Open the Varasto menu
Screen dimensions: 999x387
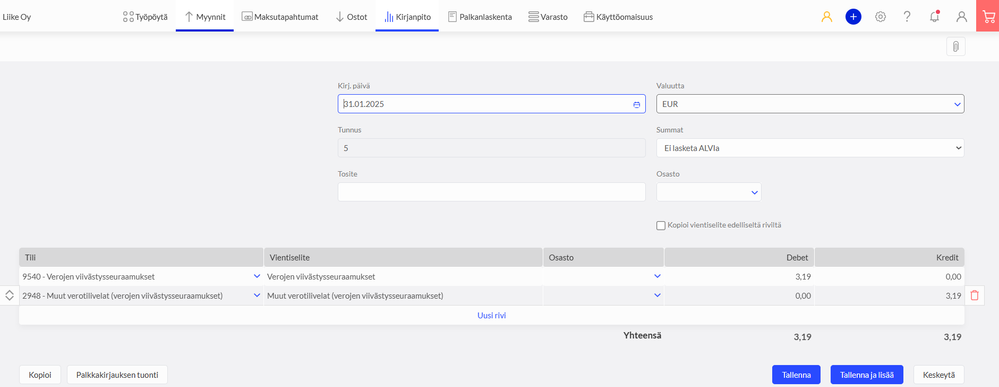point(548,17)
